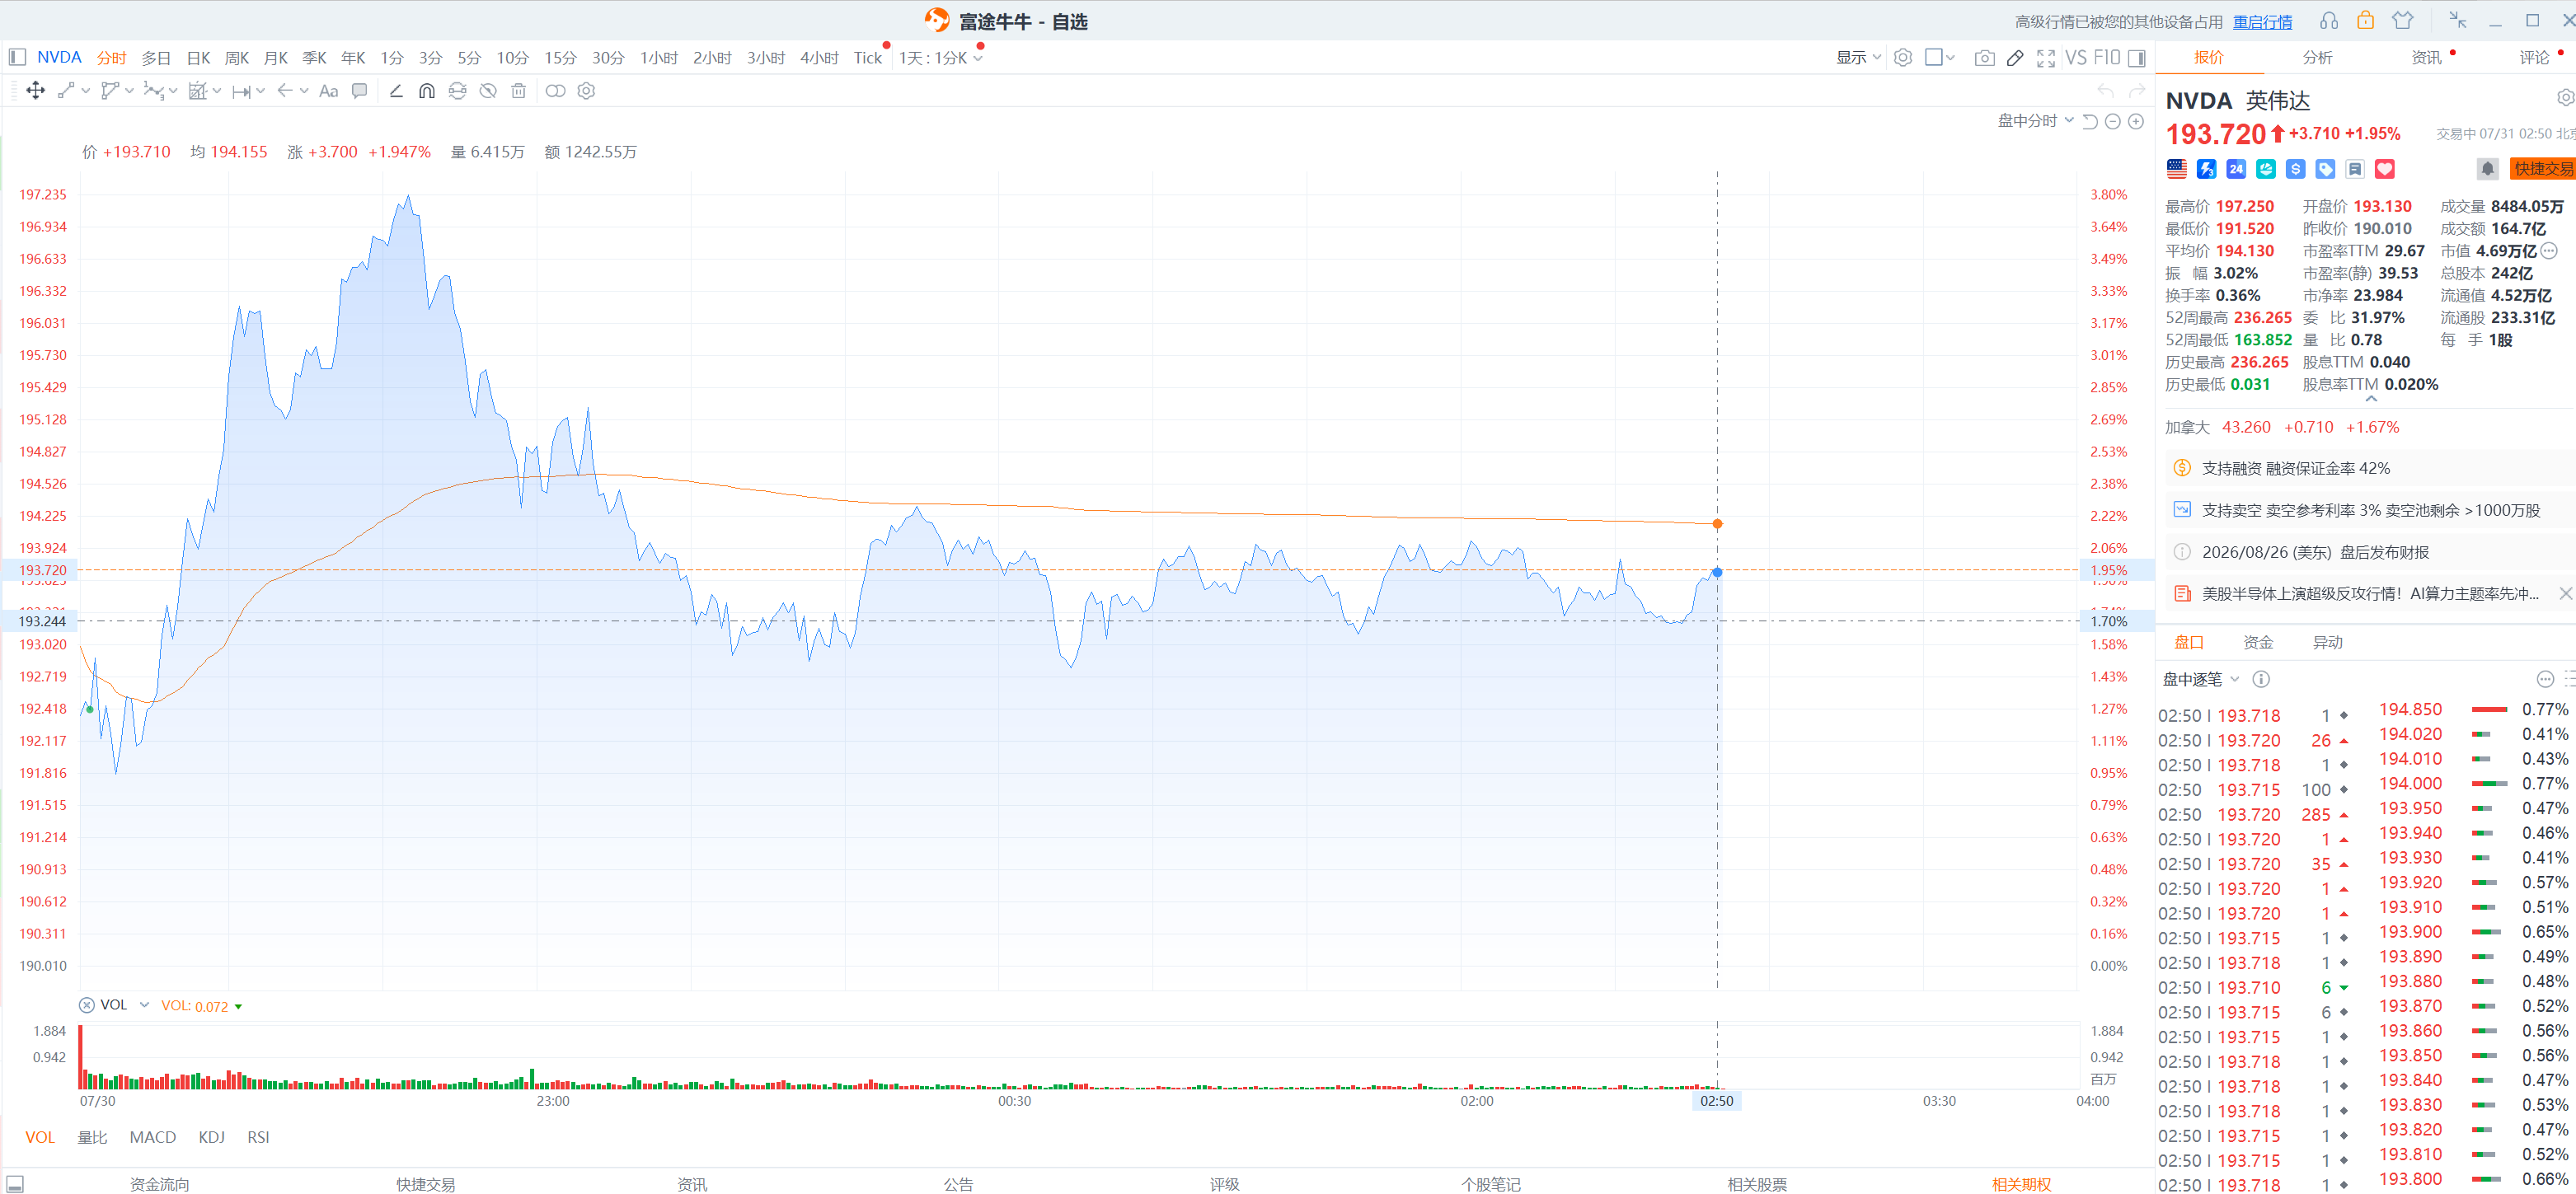Screen dimensions: 2576x1194
Task: Open the 资讯 news tab in right panel
Action: tap(2426, 58)
